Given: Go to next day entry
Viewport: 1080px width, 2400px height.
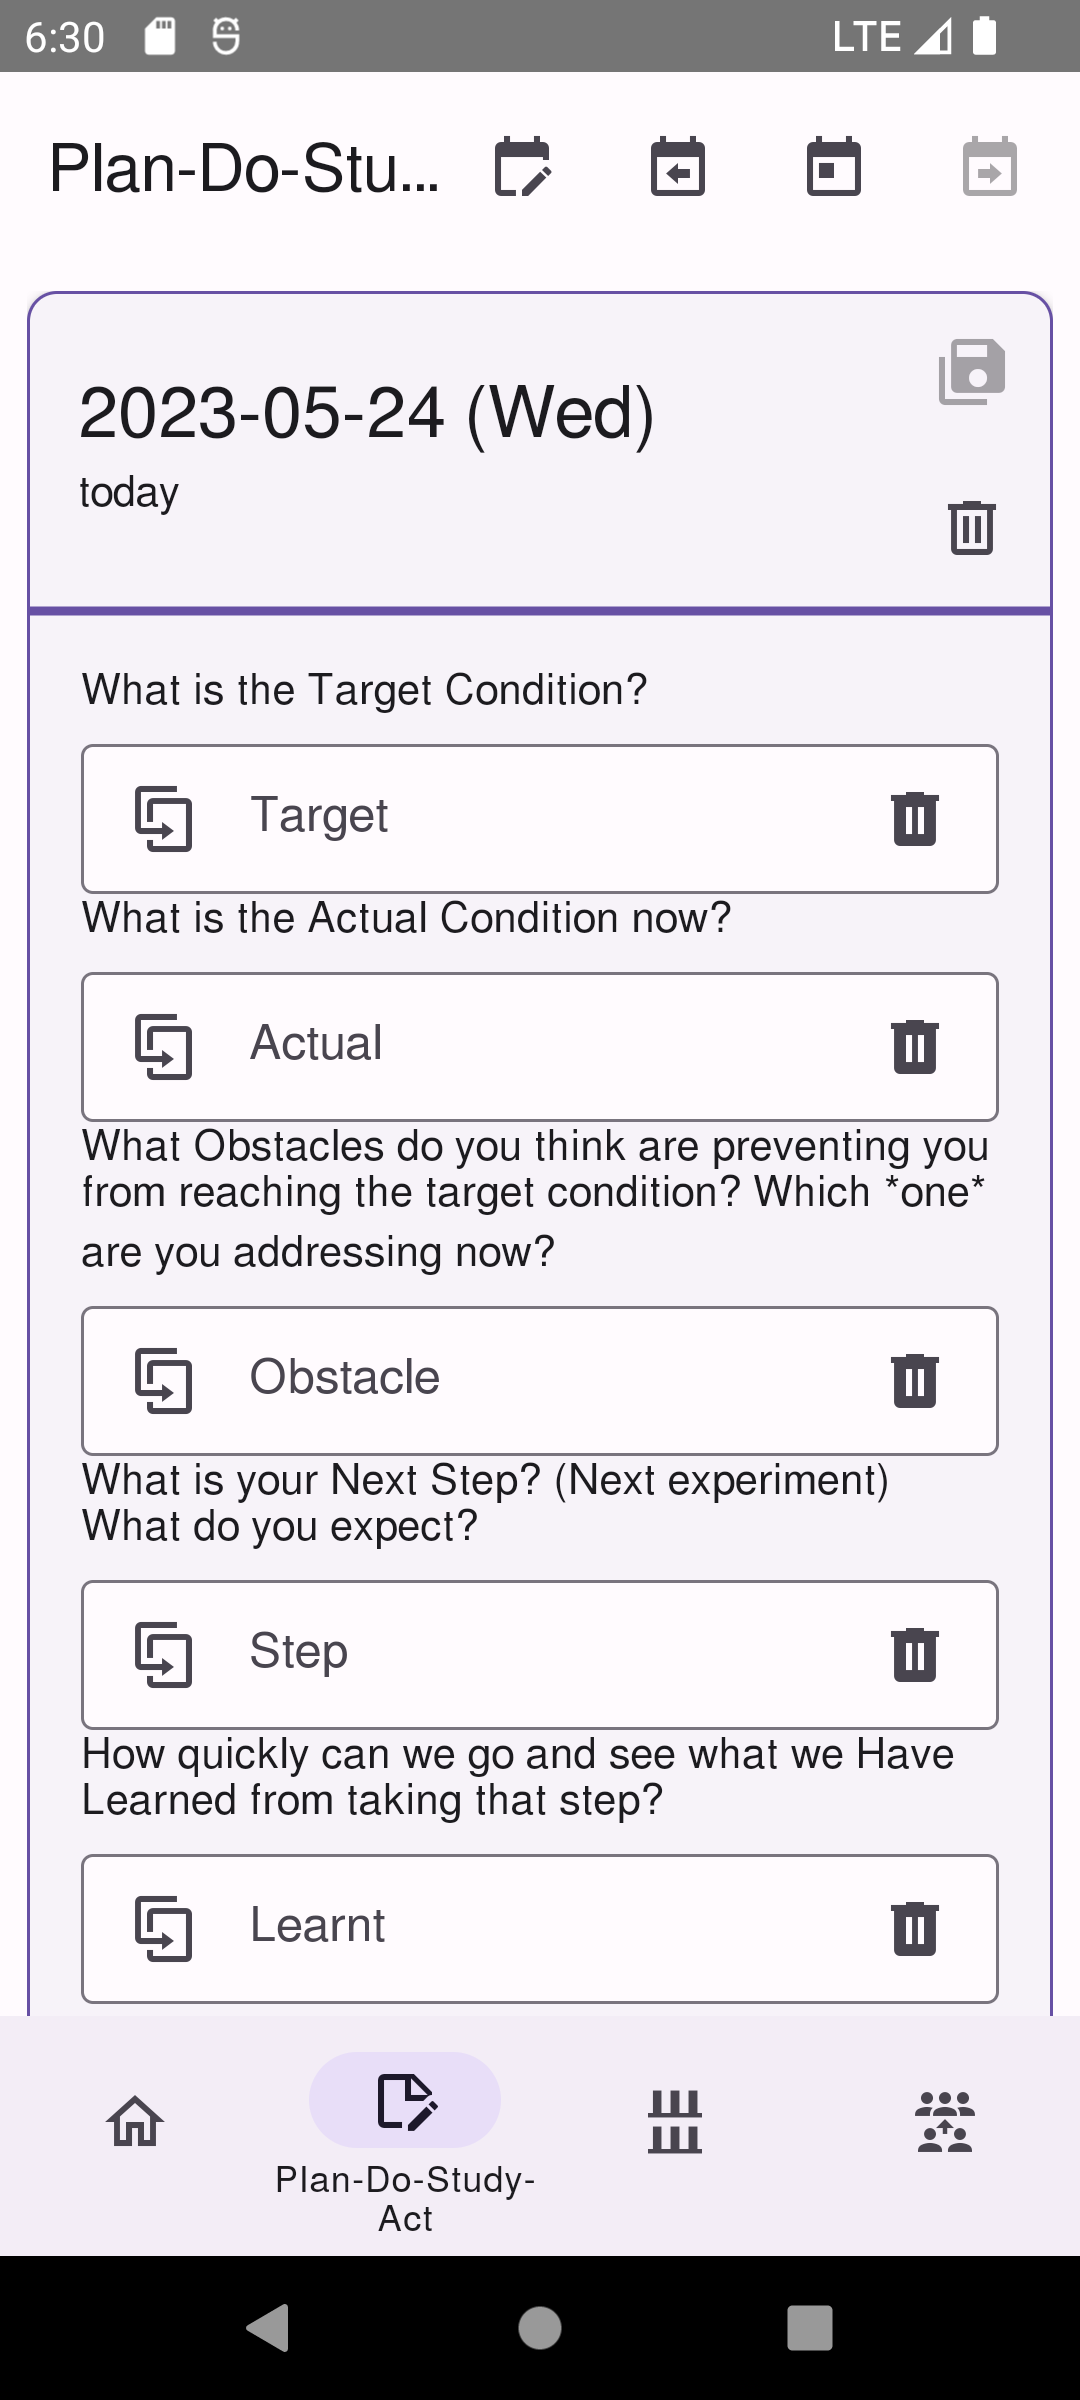Looking at the screenshot, I should pos(990,167).
